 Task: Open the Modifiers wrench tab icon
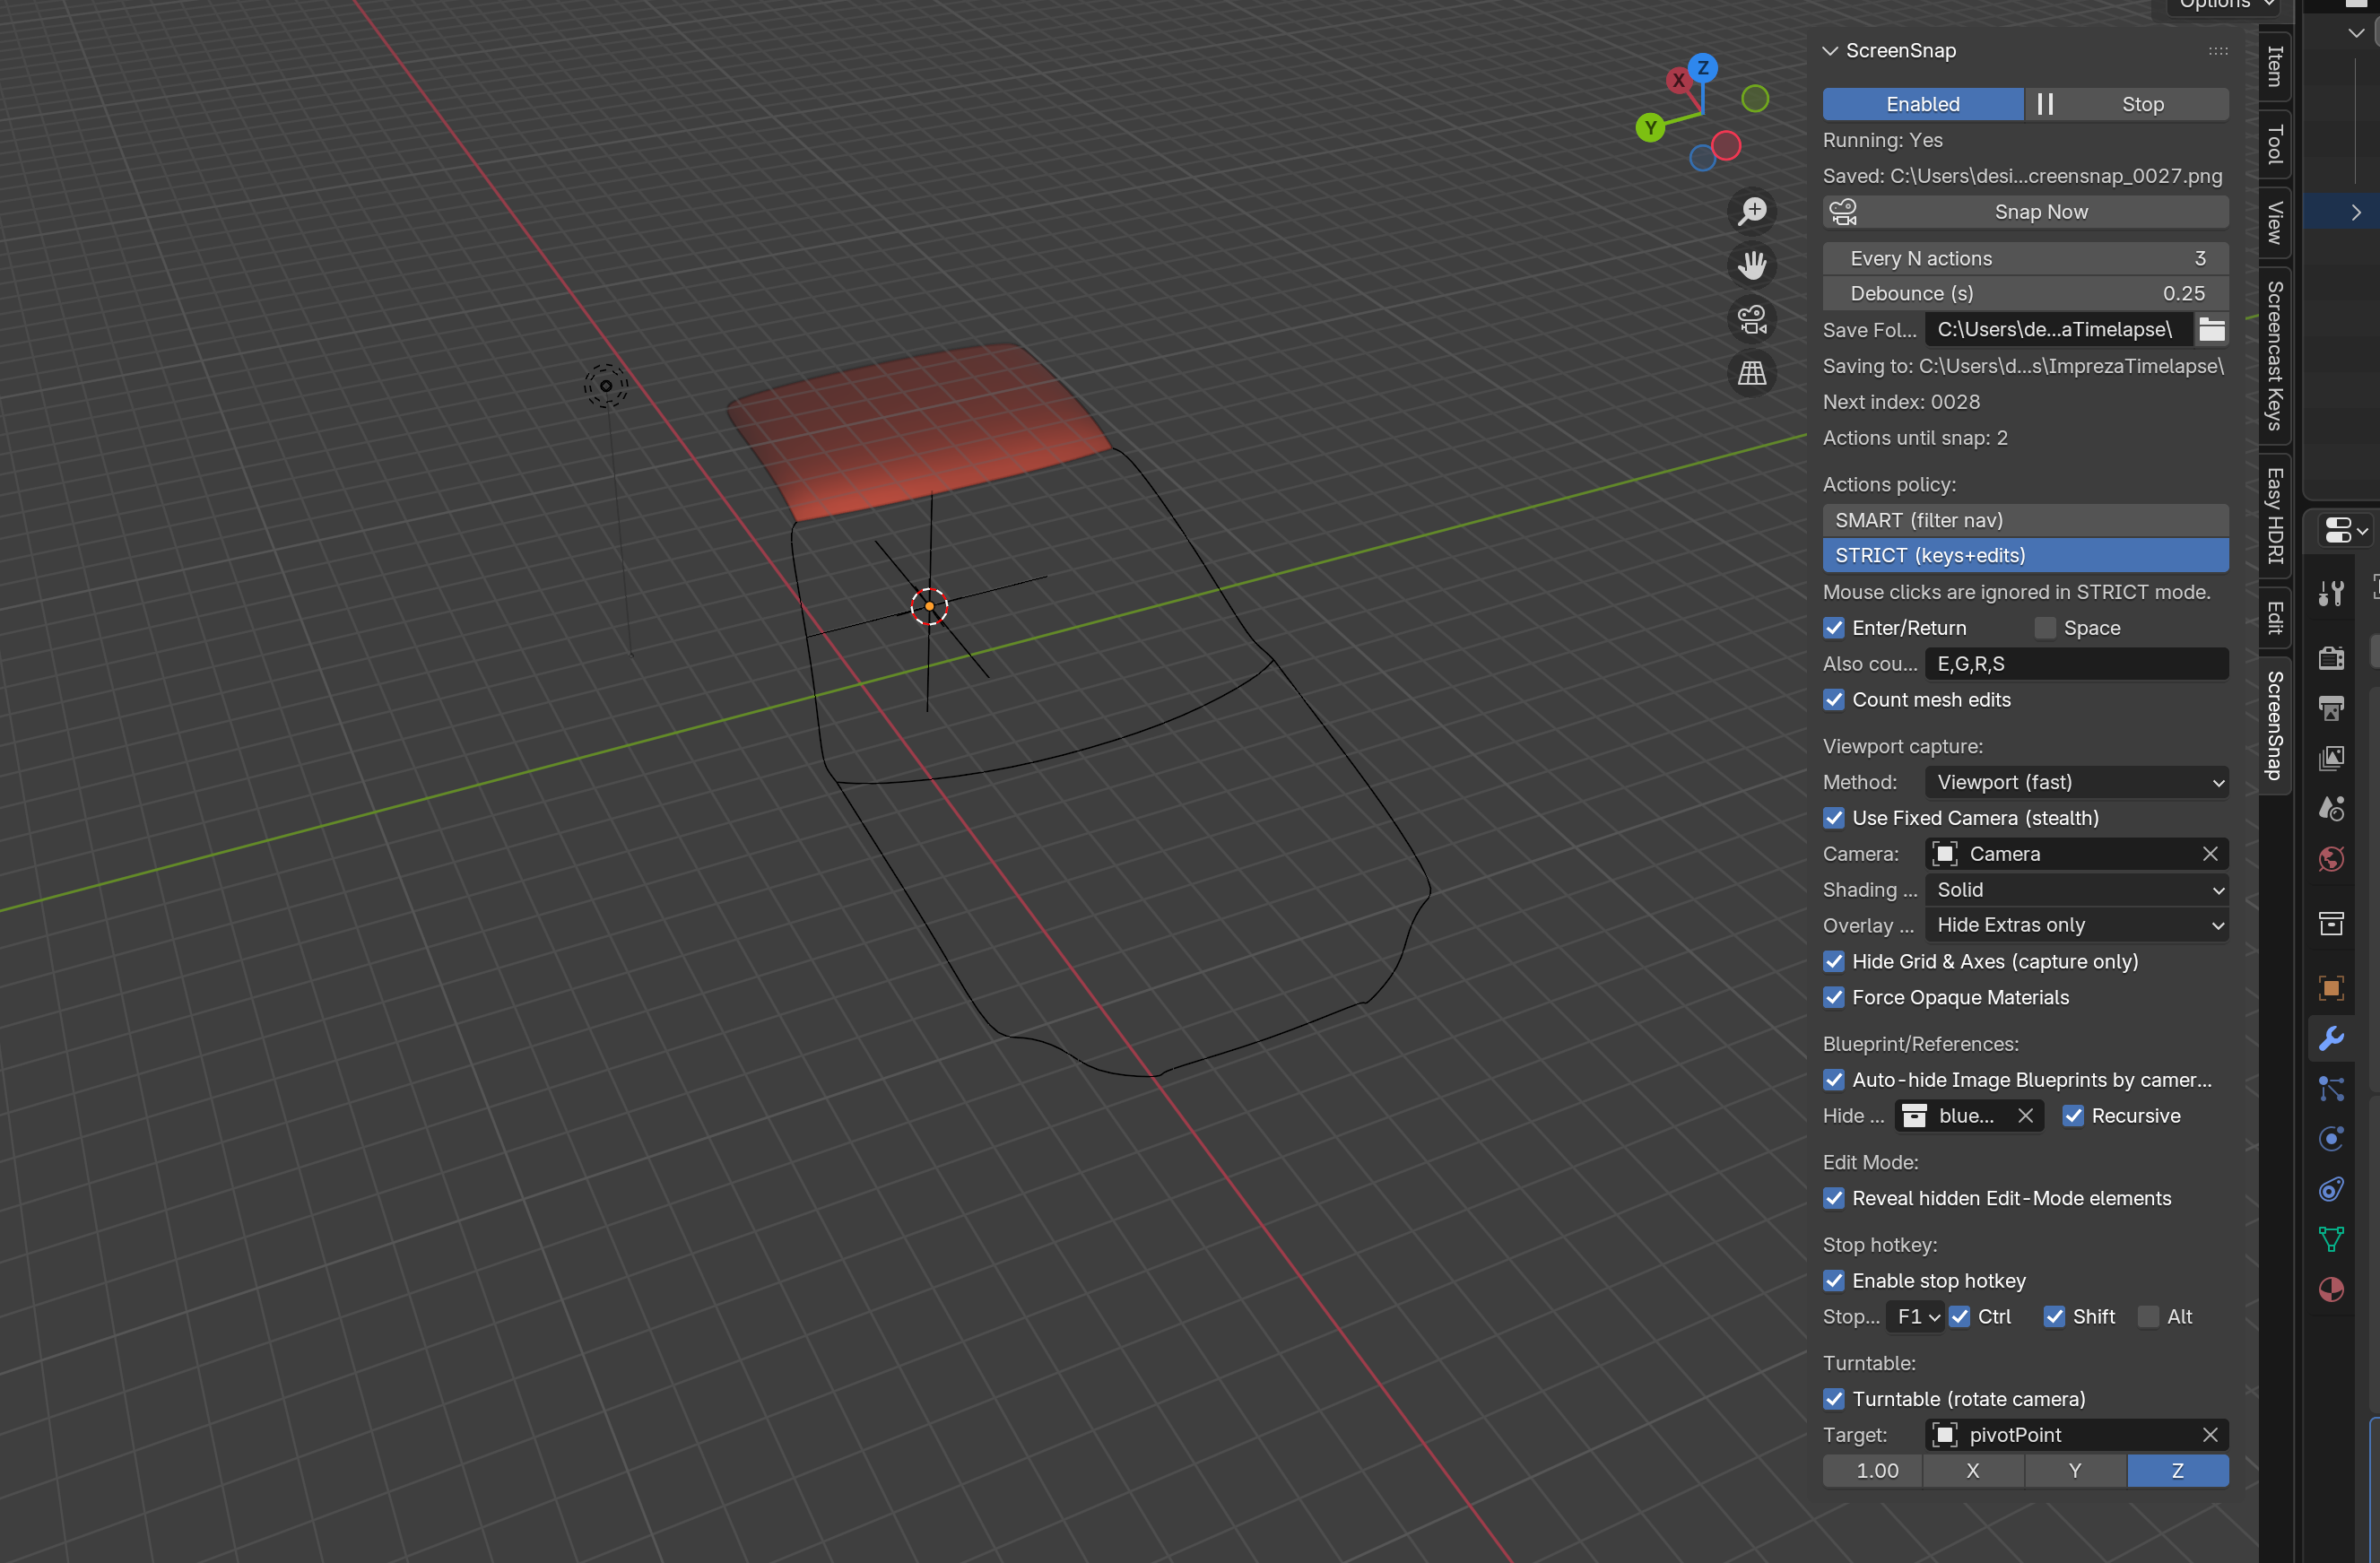click(x=2331, y=1038)
